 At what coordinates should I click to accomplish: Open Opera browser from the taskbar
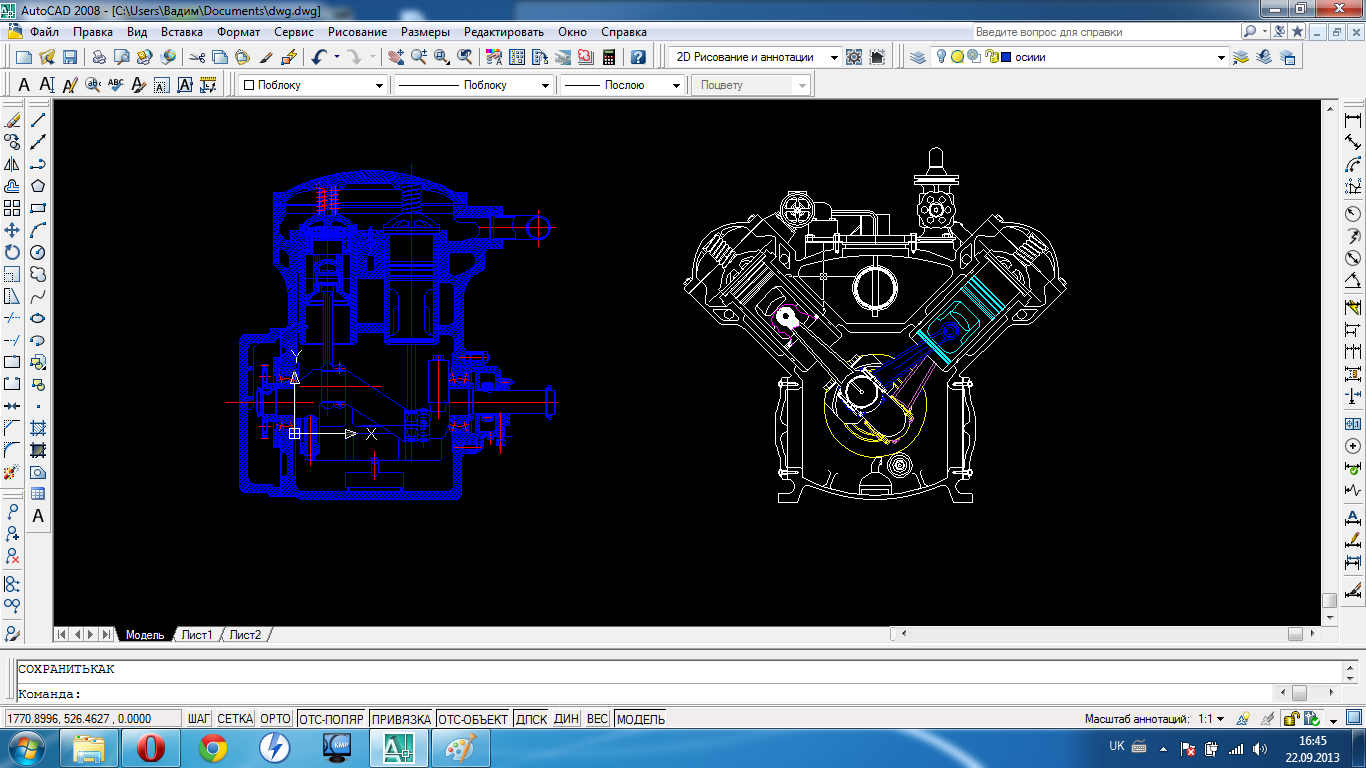point(151,747)
